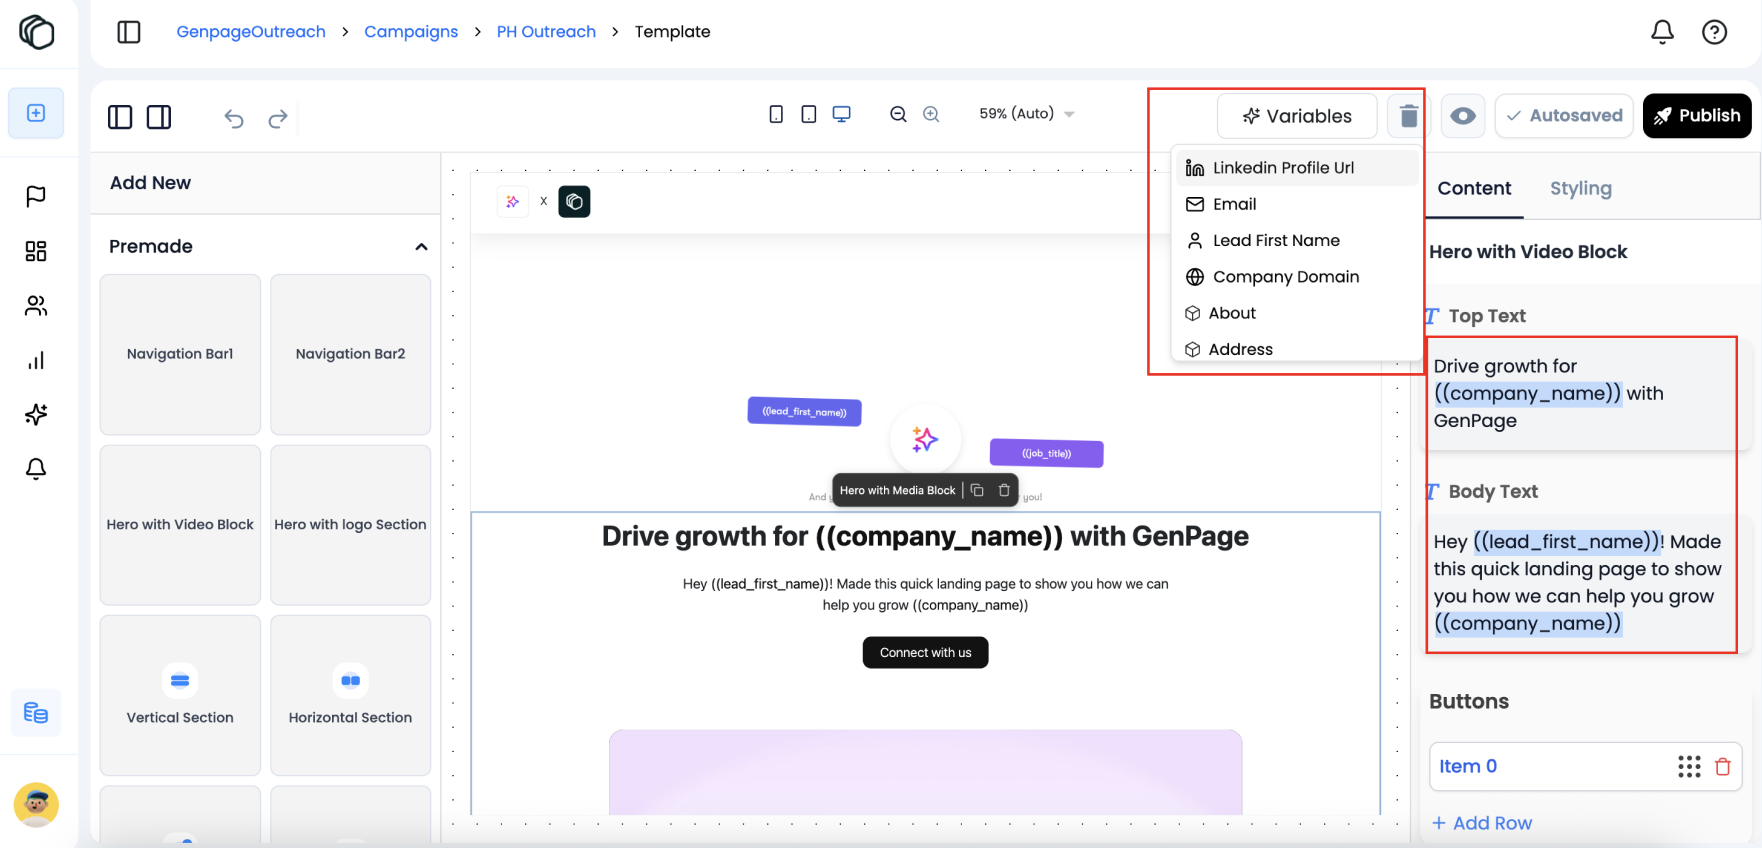The height and width of the screenshot is (848, 1762).
Task: Click Connect with us button on canvas
Action: tap(925, 653)
